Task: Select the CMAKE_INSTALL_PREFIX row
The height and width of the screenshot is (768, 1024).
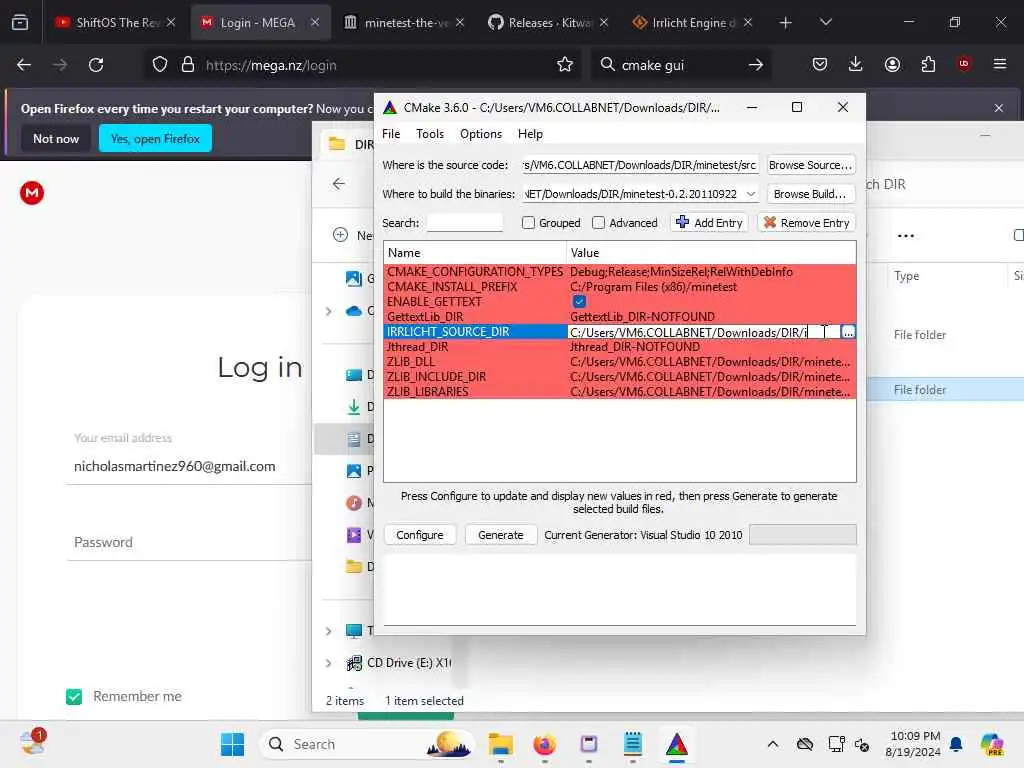Action: click(x=620, y=287)
